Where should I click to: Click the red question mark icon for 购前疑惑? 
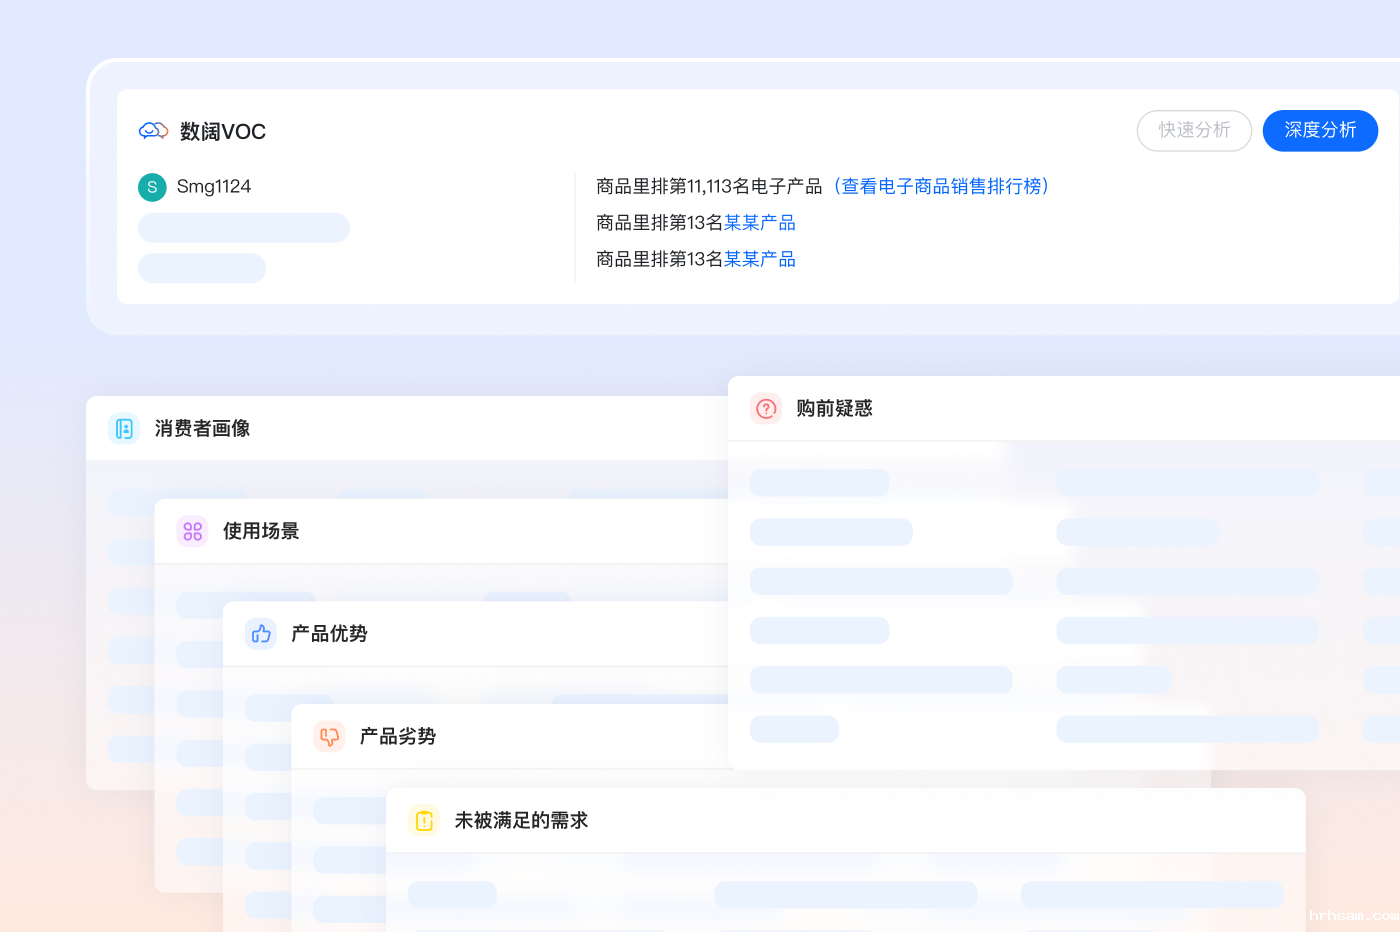click(x=766, y=408)
